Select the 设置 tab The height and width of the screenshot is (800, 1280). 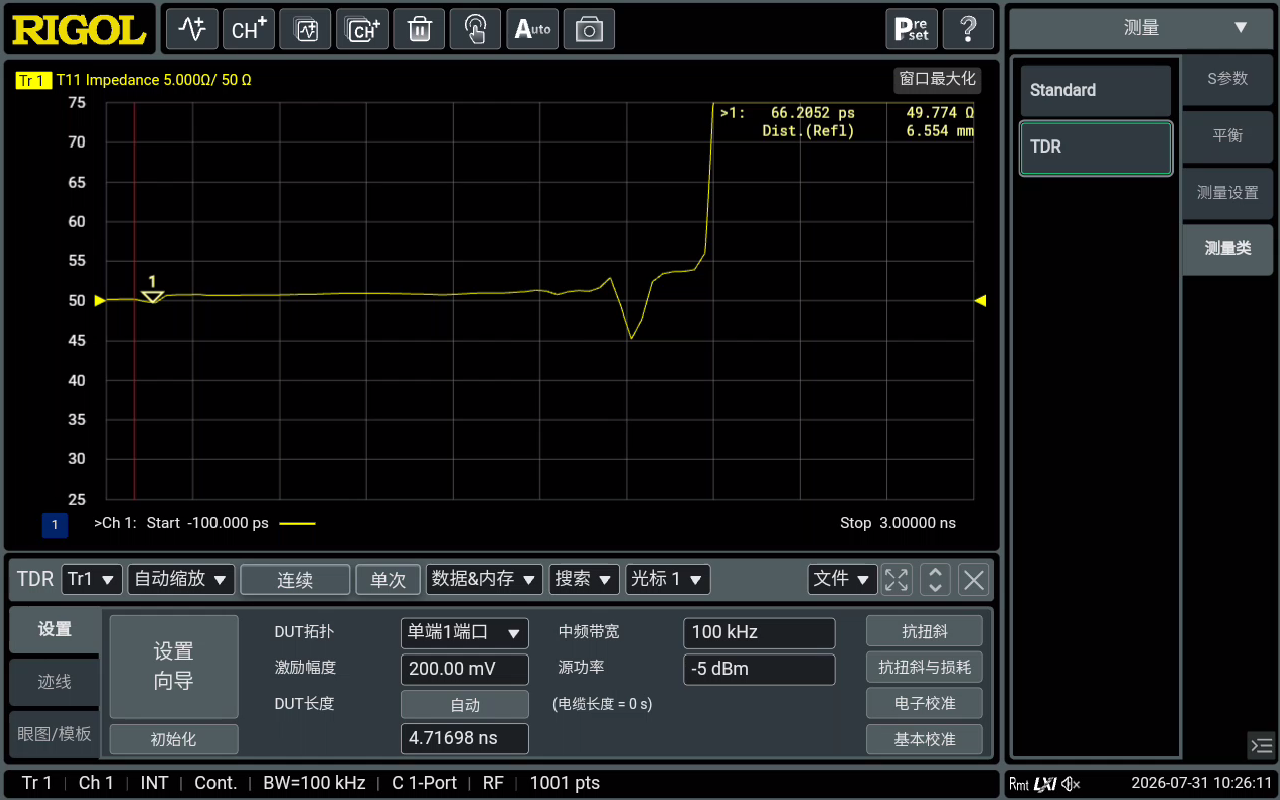tap(55, 629)
